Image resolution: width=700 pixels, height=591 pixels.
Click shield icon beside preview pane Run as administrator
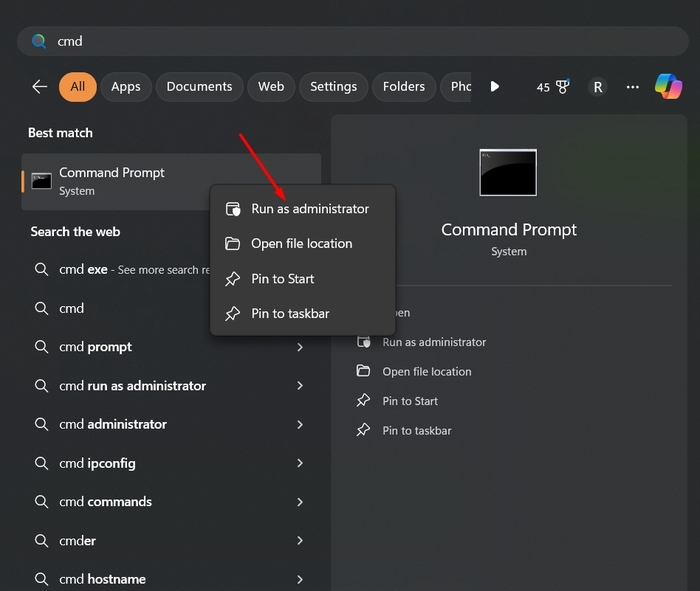point(363,342)
